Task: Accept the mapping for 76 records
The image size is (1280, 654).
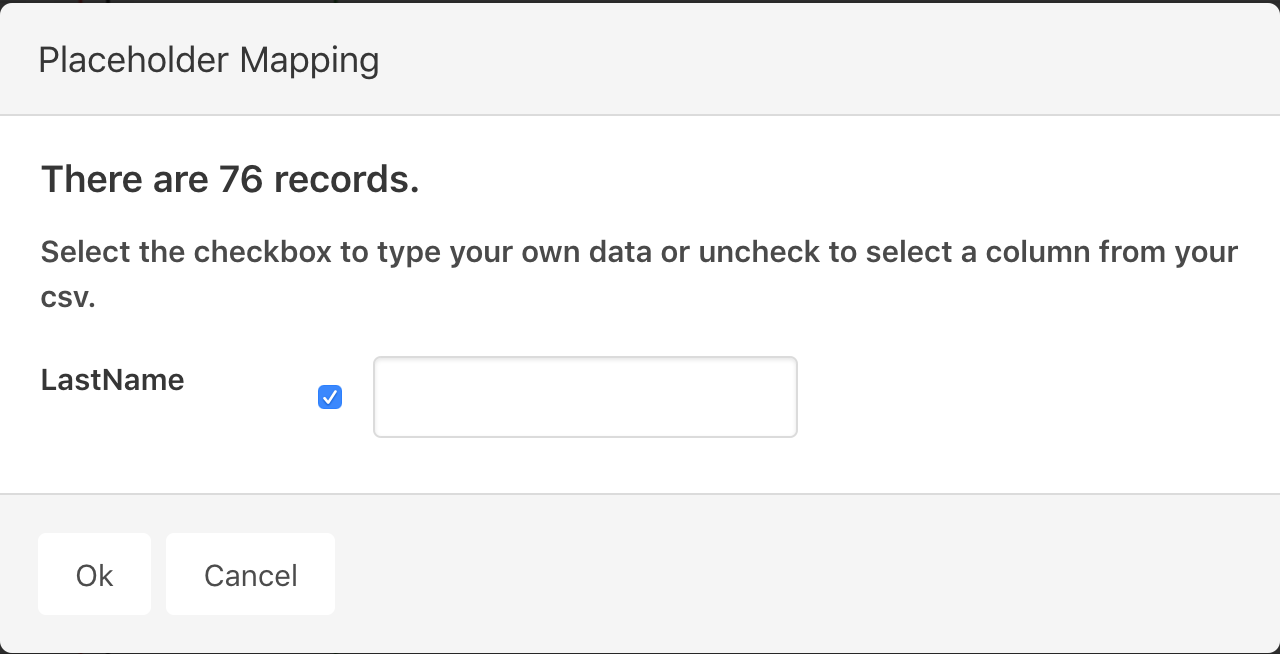Action: click(x=94, y=575)
